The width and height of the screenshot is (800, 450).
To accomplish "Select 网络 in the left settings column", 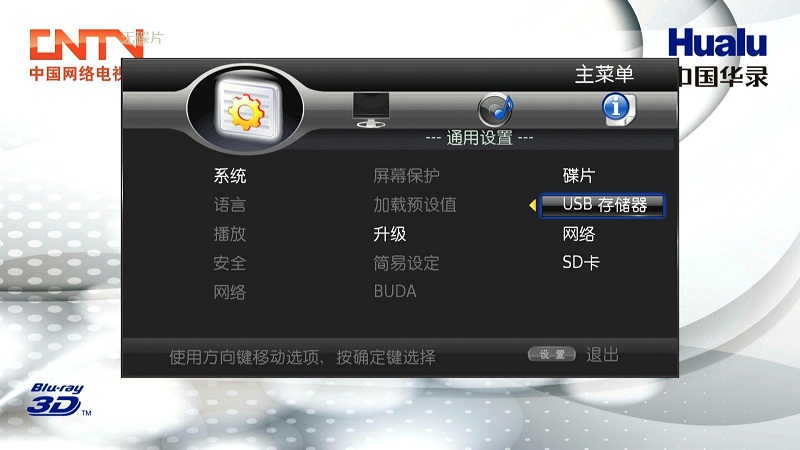I will tap(230, 292).
